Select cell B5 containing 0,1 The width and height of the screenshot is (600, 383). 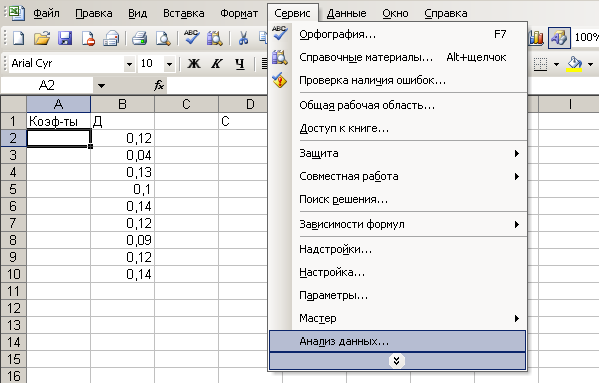click(122, 189)
